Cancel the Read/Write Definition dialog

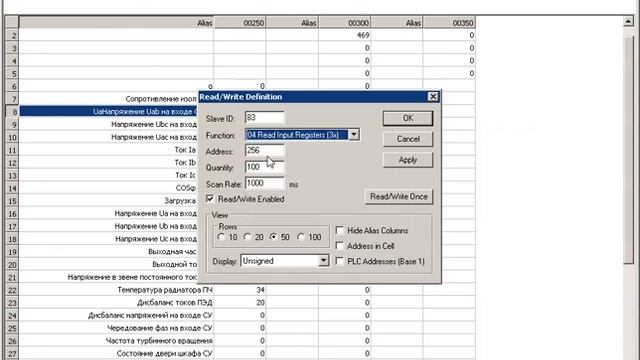pyautogui.click(x=407, y=139)
